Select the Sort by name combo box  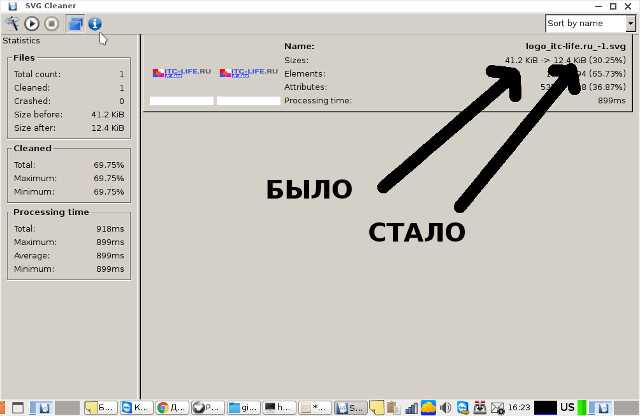590,23
